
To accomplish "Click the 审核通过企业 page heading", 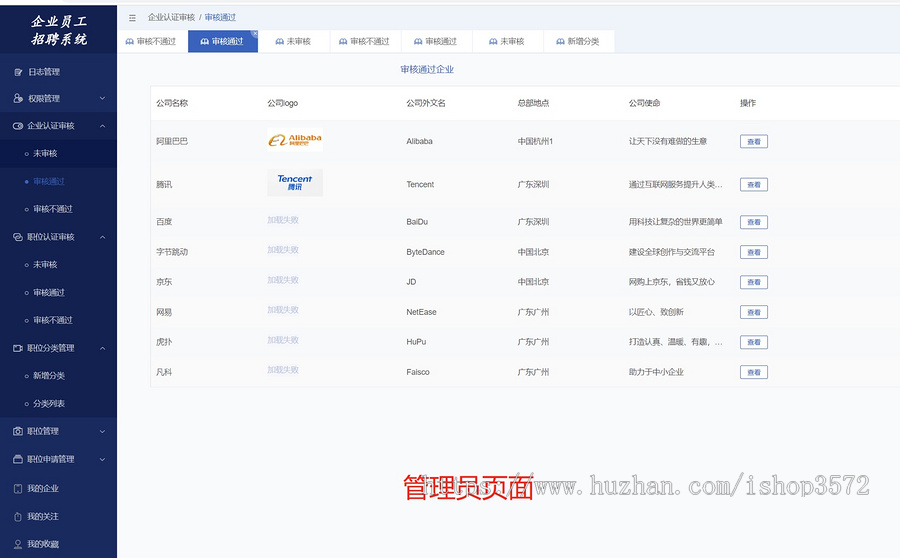I will [x=427, y=69].
